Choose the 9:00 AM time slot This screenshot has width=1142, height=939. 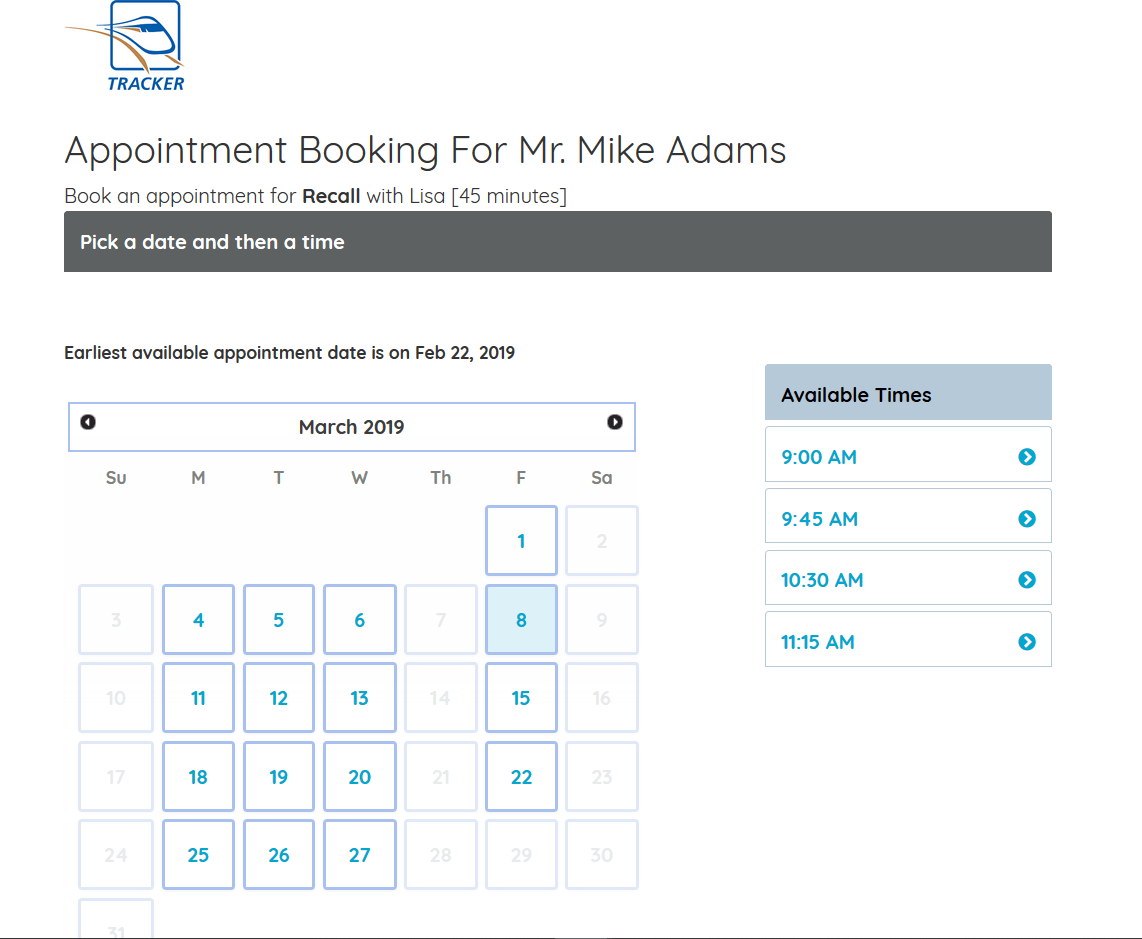(x=908, y=455)
